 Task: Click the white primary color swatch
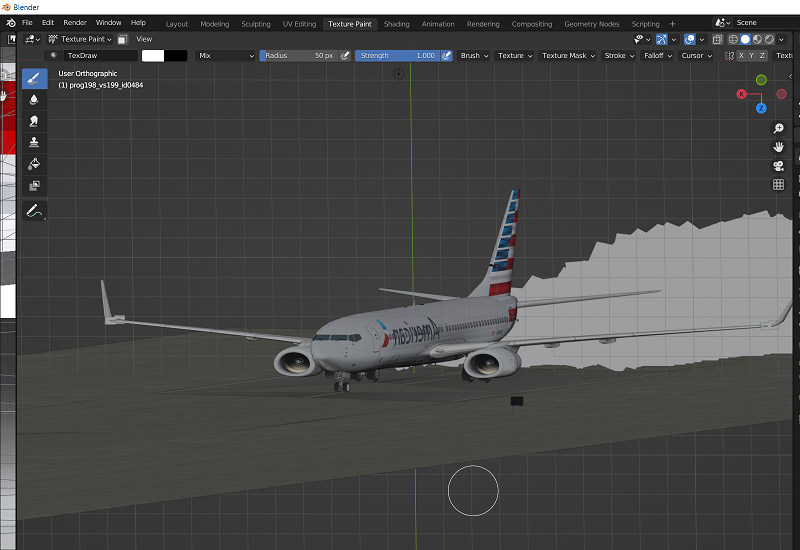pos(153,56)
